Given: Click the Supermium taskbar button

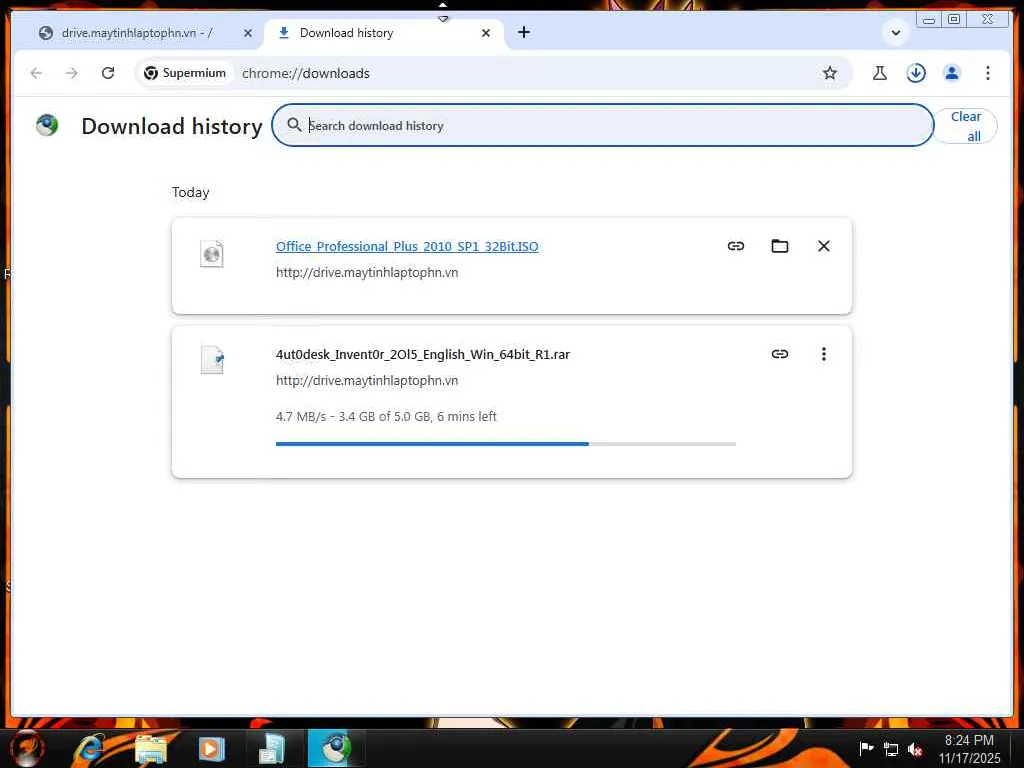Looking at the screenshot, I should point(336,748).
